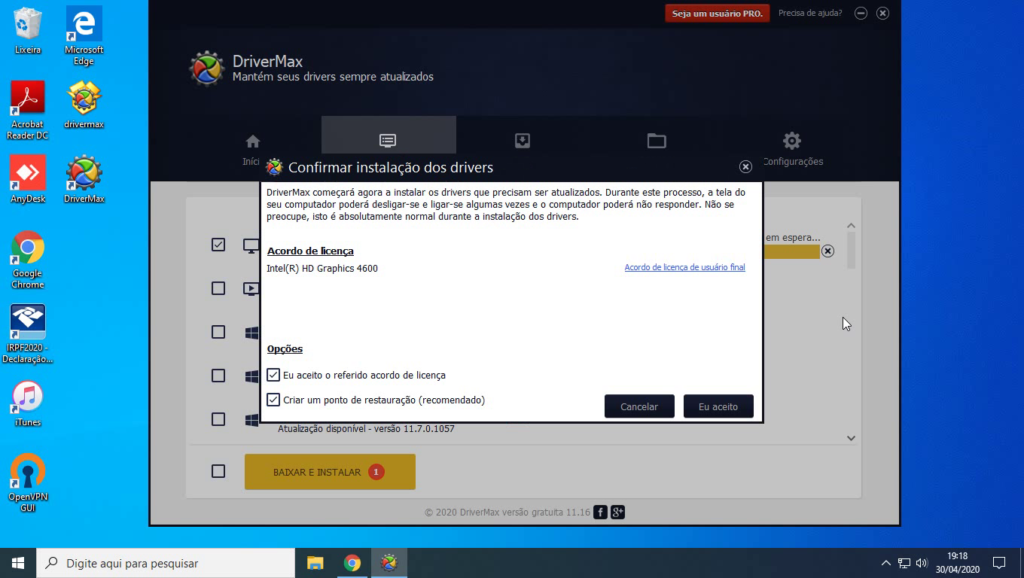Uncheck 'Eu aceito o referido acordo de licença'

(274, 375)
